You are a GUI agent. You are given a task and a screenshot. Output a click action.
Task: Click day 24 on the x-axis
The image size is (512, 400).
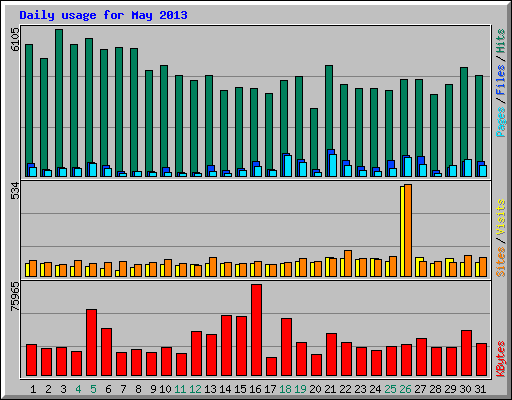click(x=375, y=389)
